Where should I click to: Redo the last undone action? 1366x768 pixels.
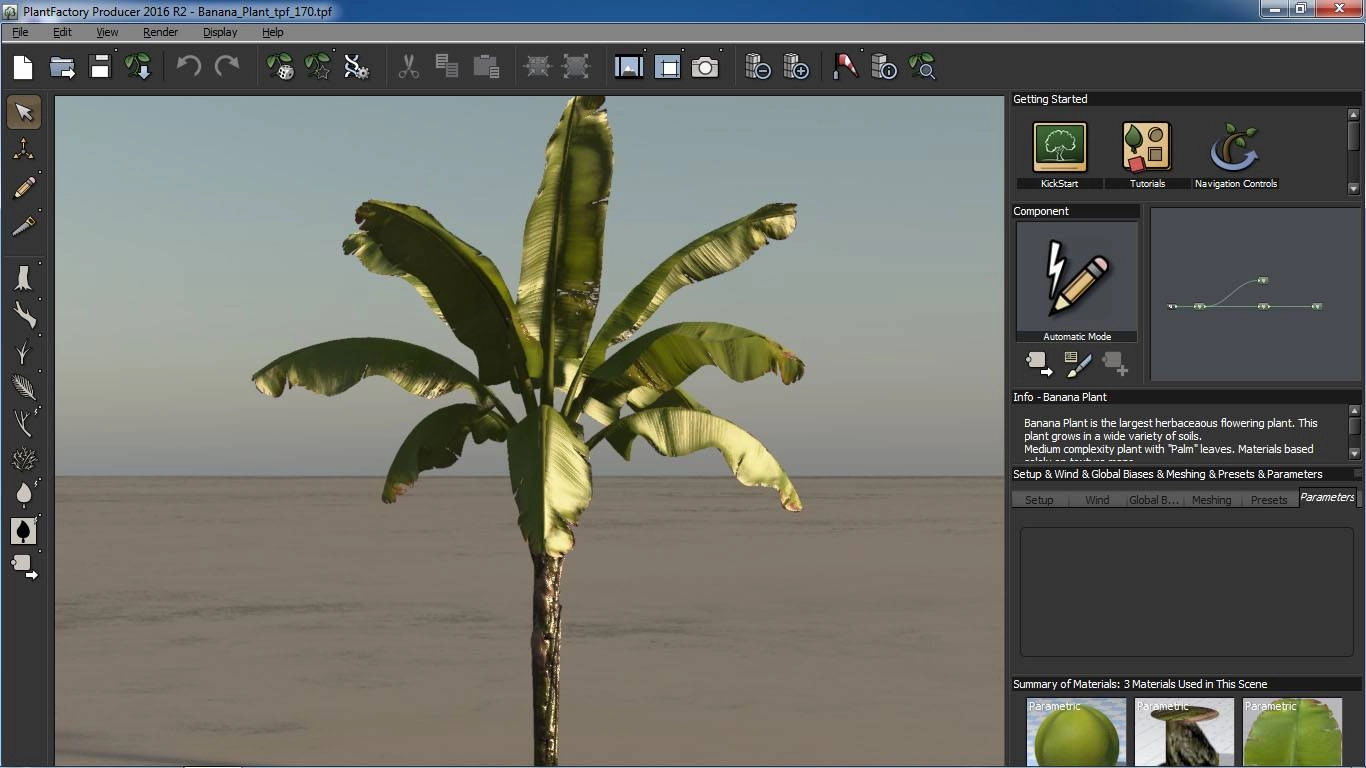point(227,67)
